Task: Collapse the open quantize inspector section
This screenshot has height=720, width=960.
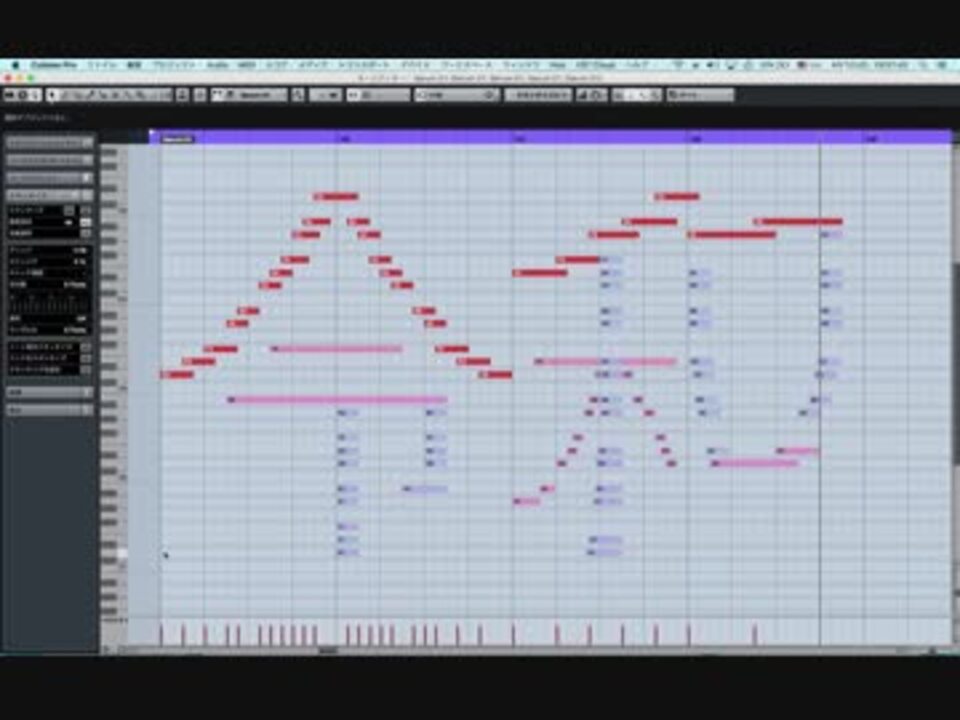Action: 50,195
